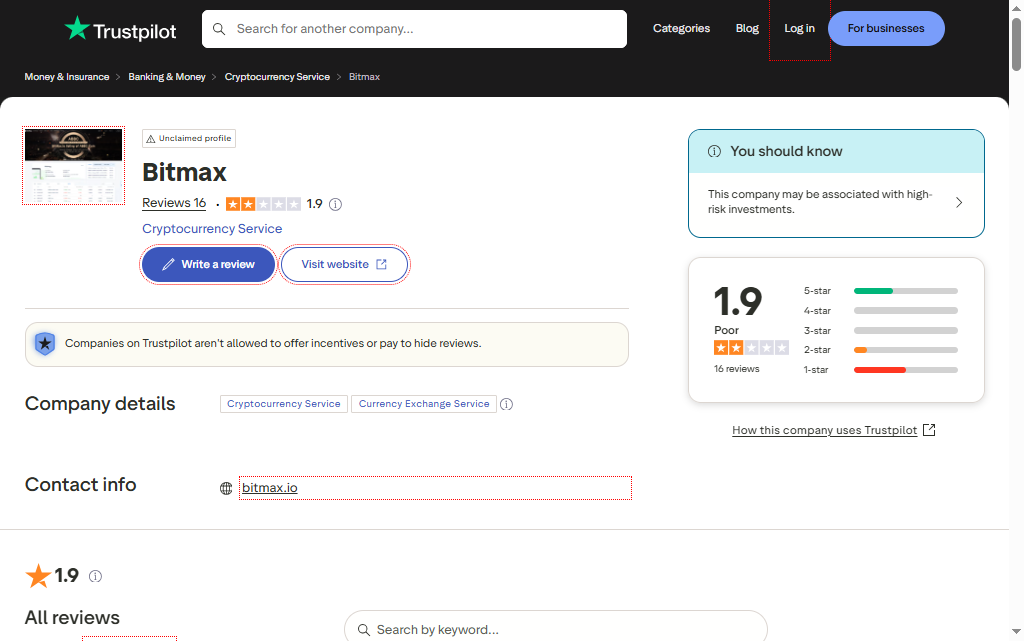Image resolution: width=1024 pixels, height=641 pixels.
Task: Click Log in
Action: click(x=799, y=28)
